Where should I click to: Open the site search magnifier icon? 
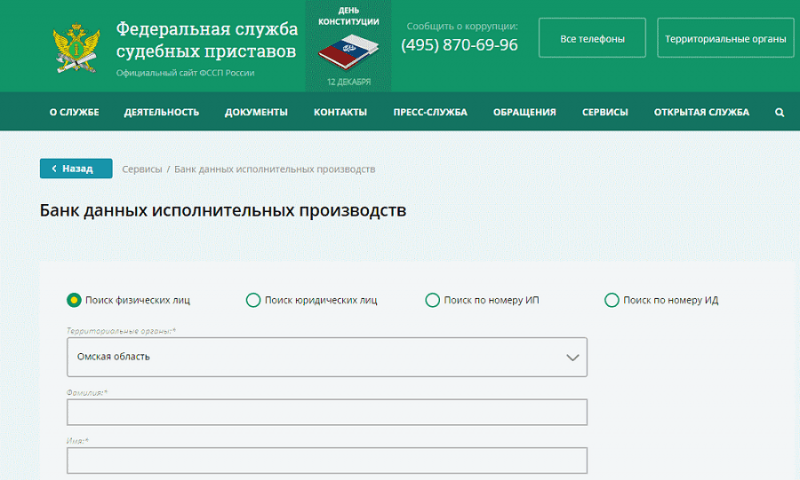point(779,112)
